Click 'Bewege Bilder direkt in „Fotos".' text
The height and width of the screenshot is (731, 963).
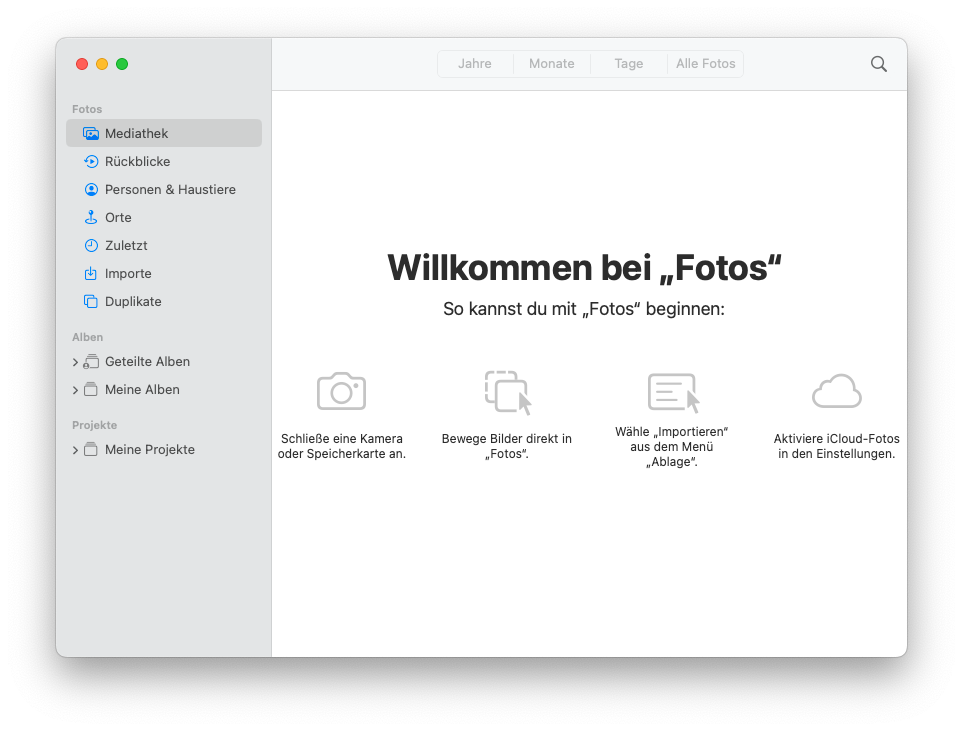(507, 446)
